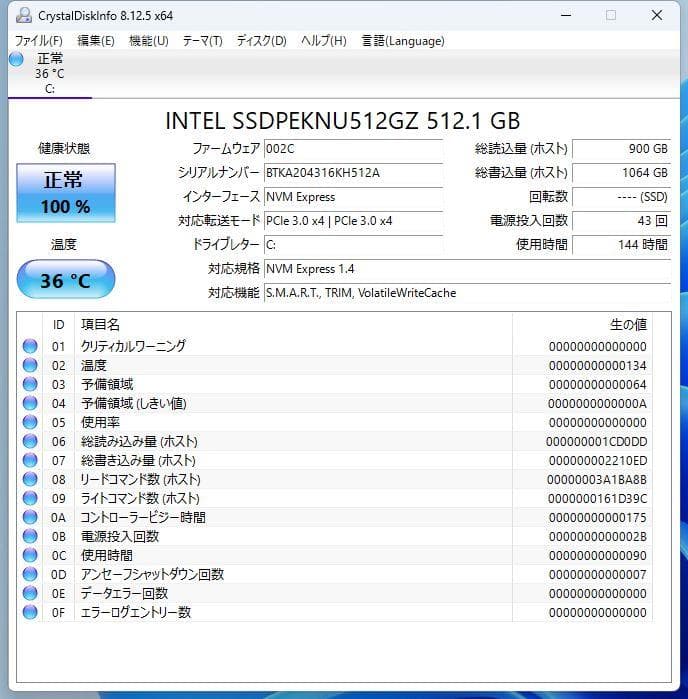Select raw value 0000000000134 in 温度 row

597,366
